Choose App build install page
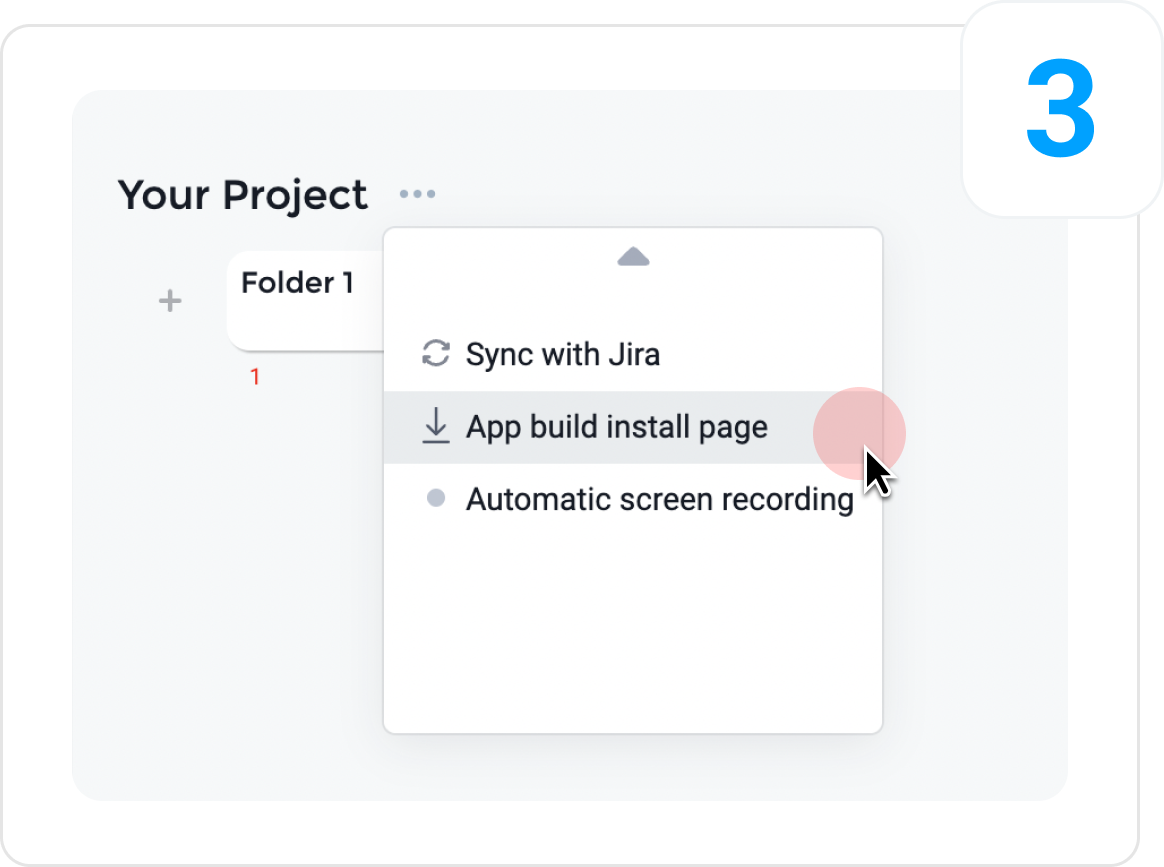The image size is (1164, 867). click(x=616, y=427)
